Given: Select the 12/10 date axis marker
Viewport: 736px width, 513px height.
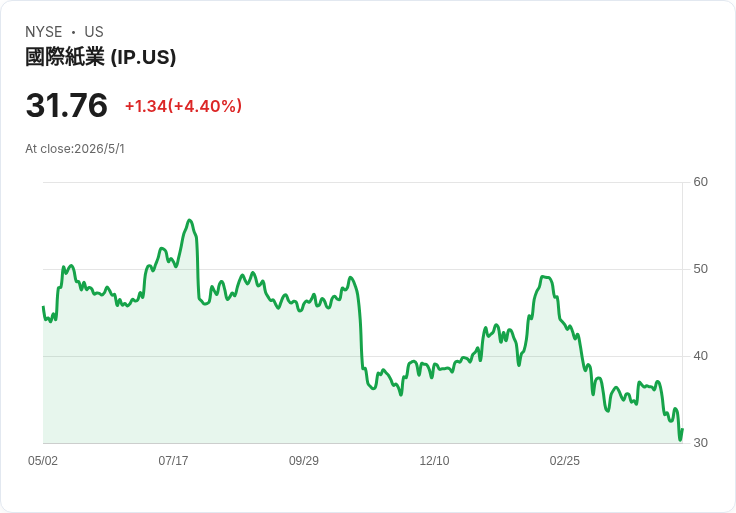Looking at the screenshot, I should click(434, 460).
